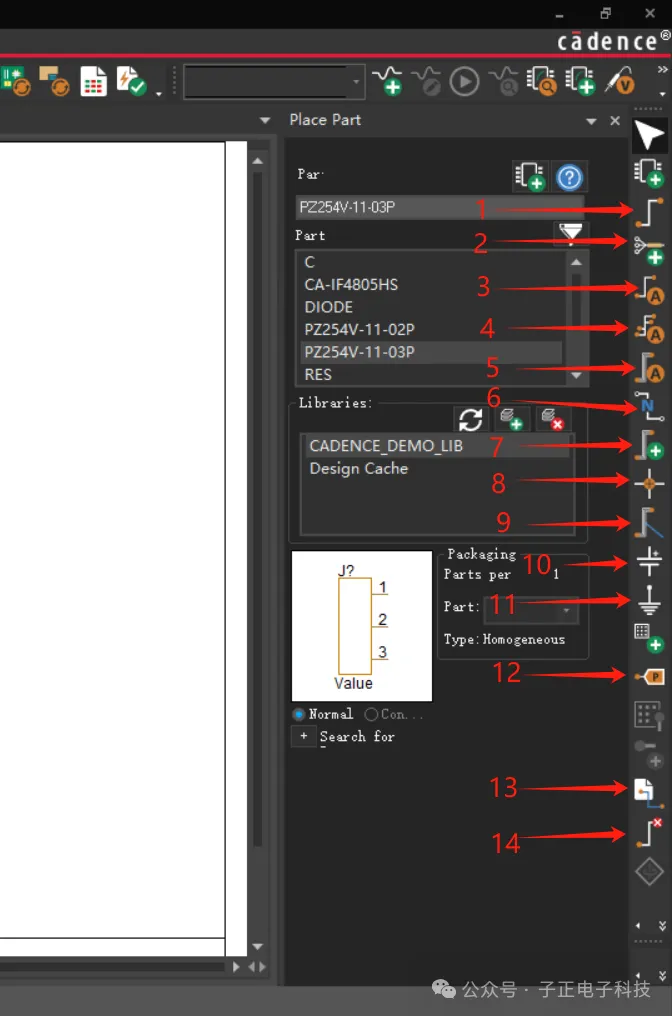Viewport: 672px width, 1016px height.
Task: Refresh the part libraries
Action: click(470, 420)
